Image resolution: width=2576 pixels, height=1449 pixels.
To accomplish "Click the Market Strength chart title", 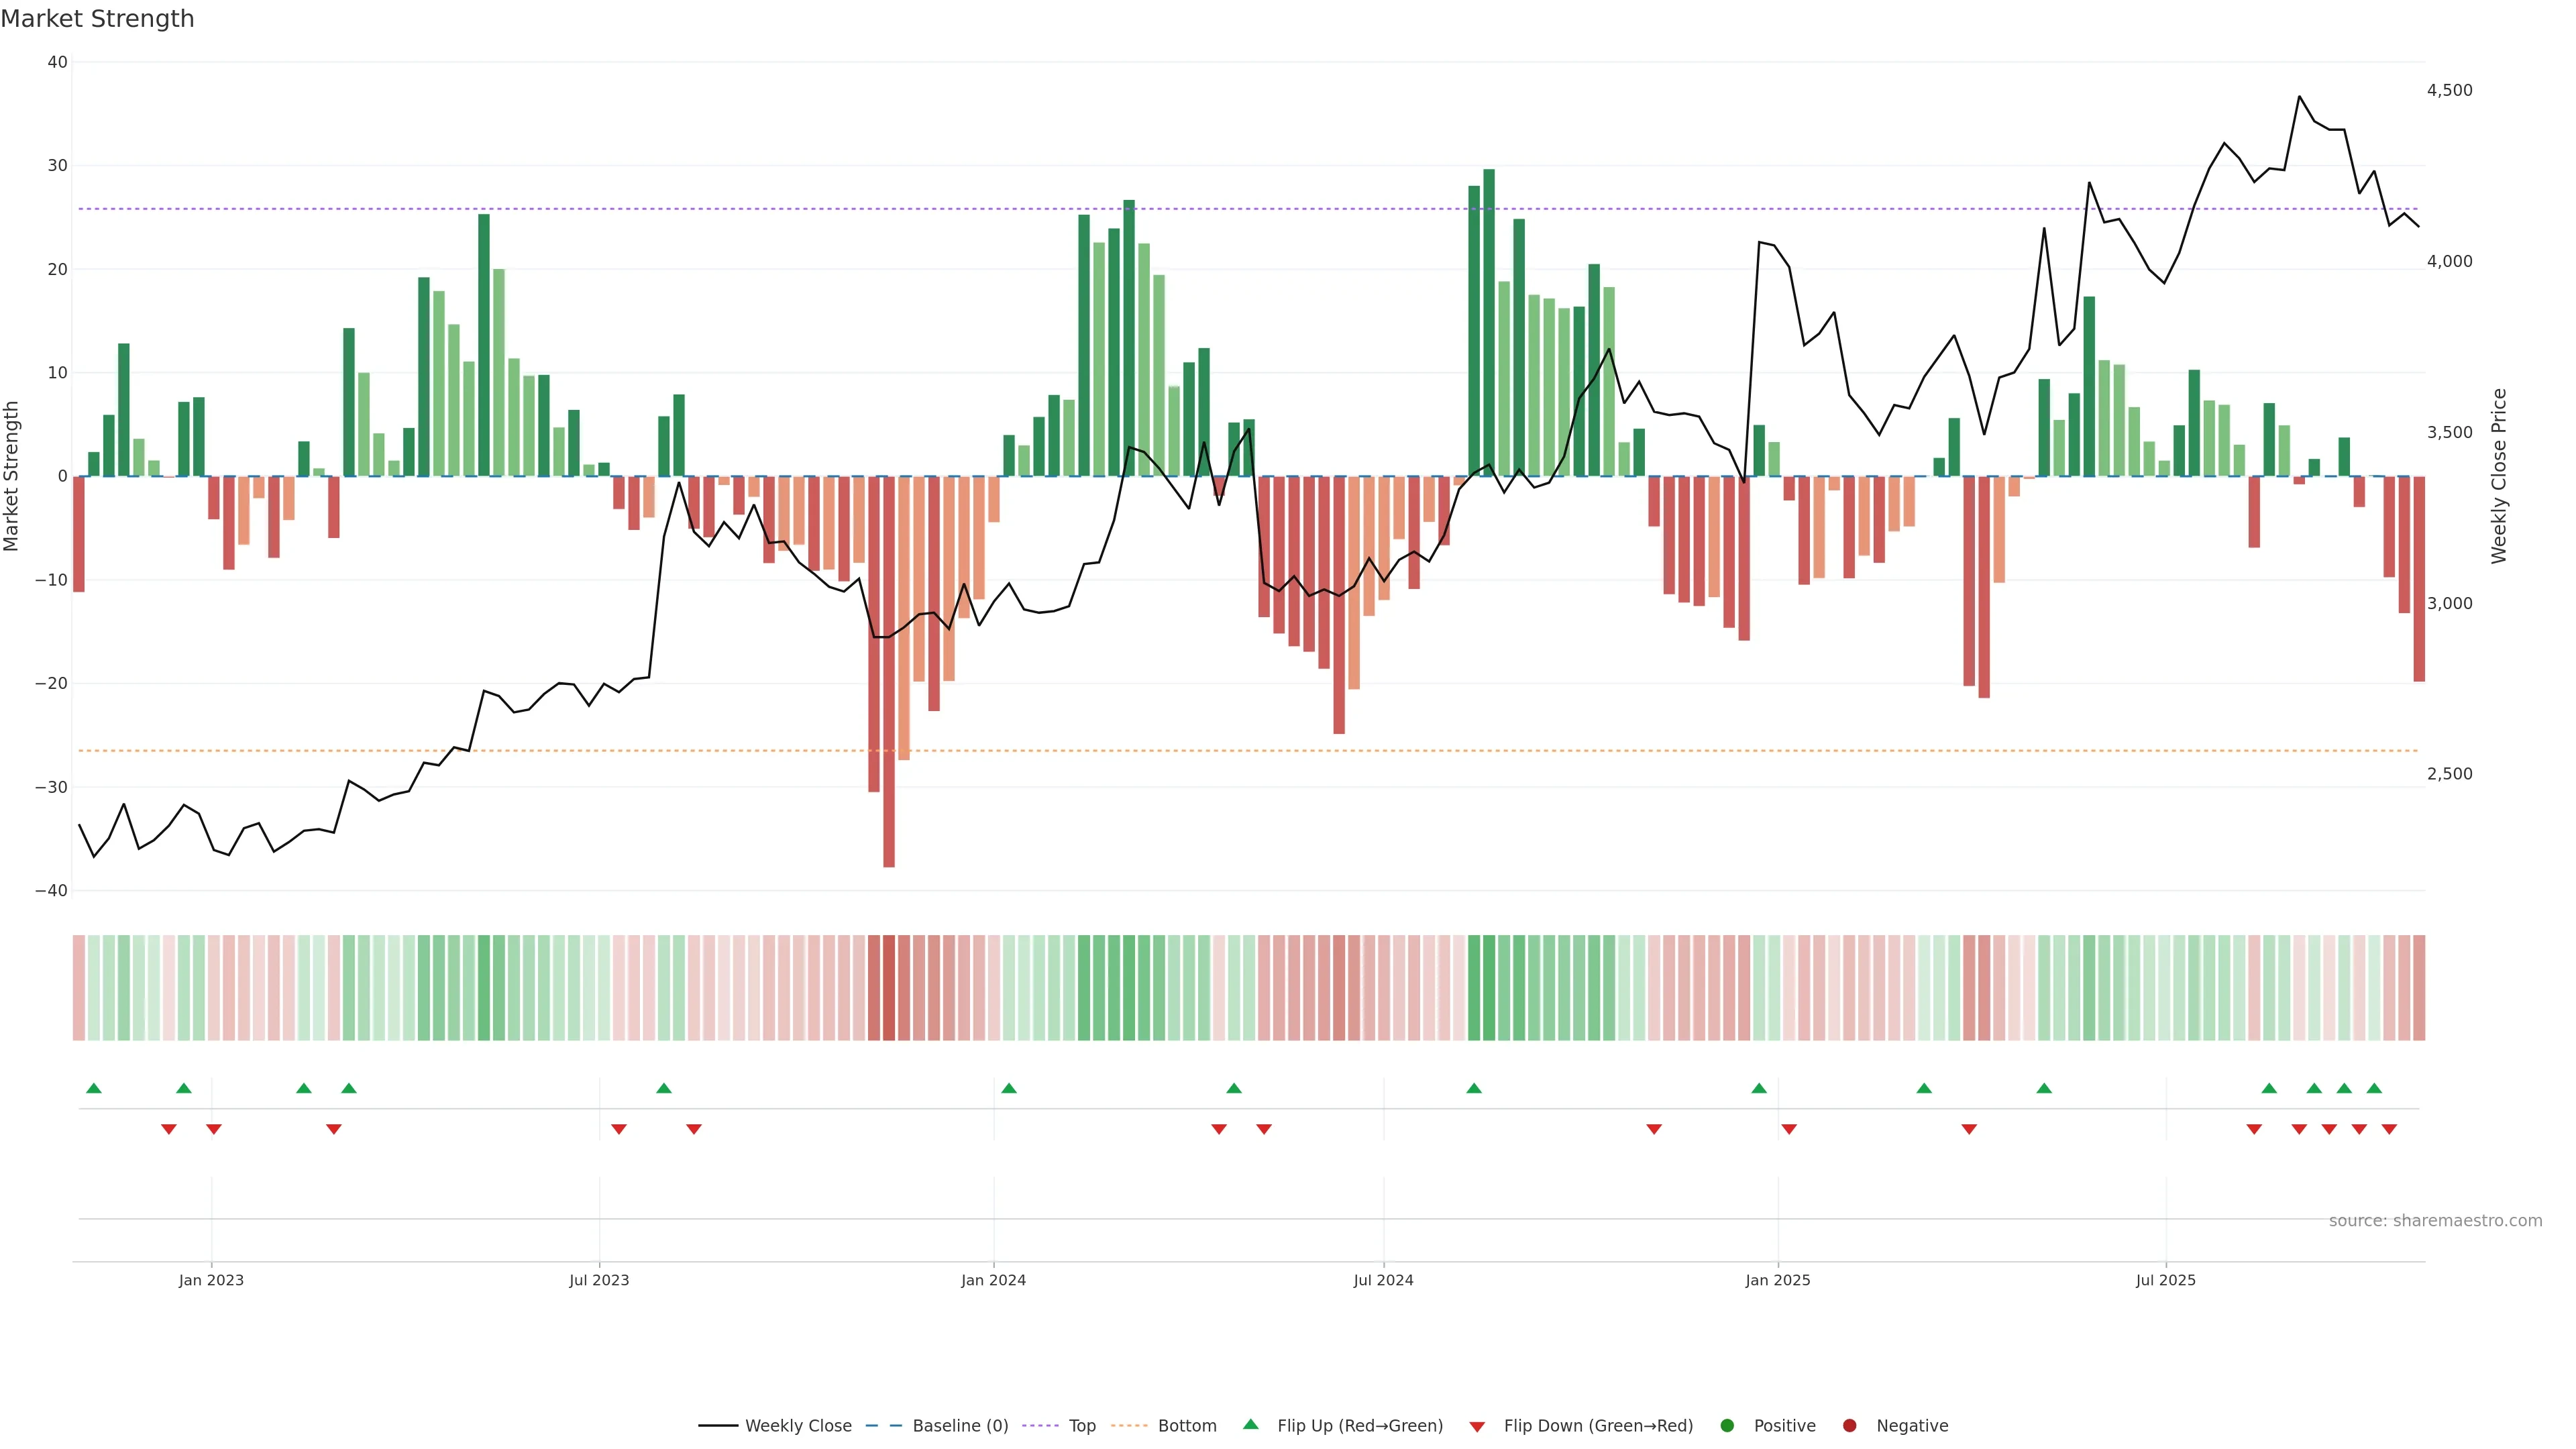I will point(97,19).
